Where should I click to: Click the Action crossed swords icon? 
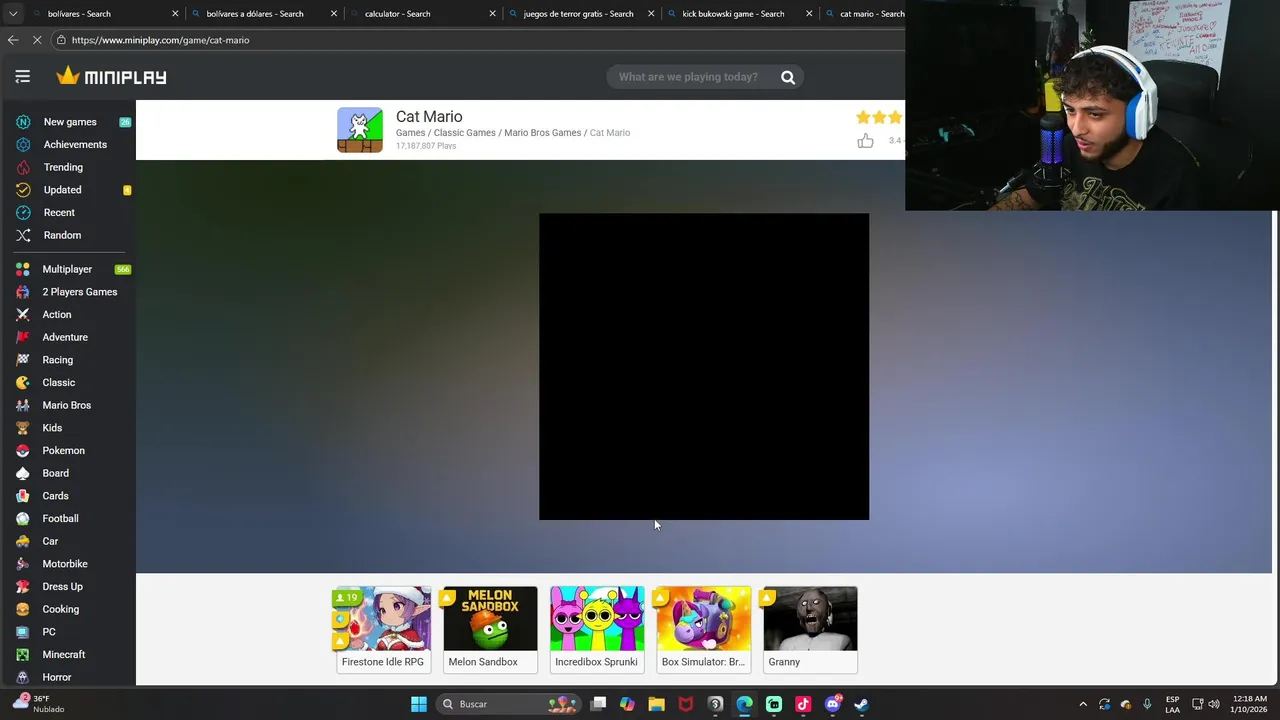click(x=23, y=315)
